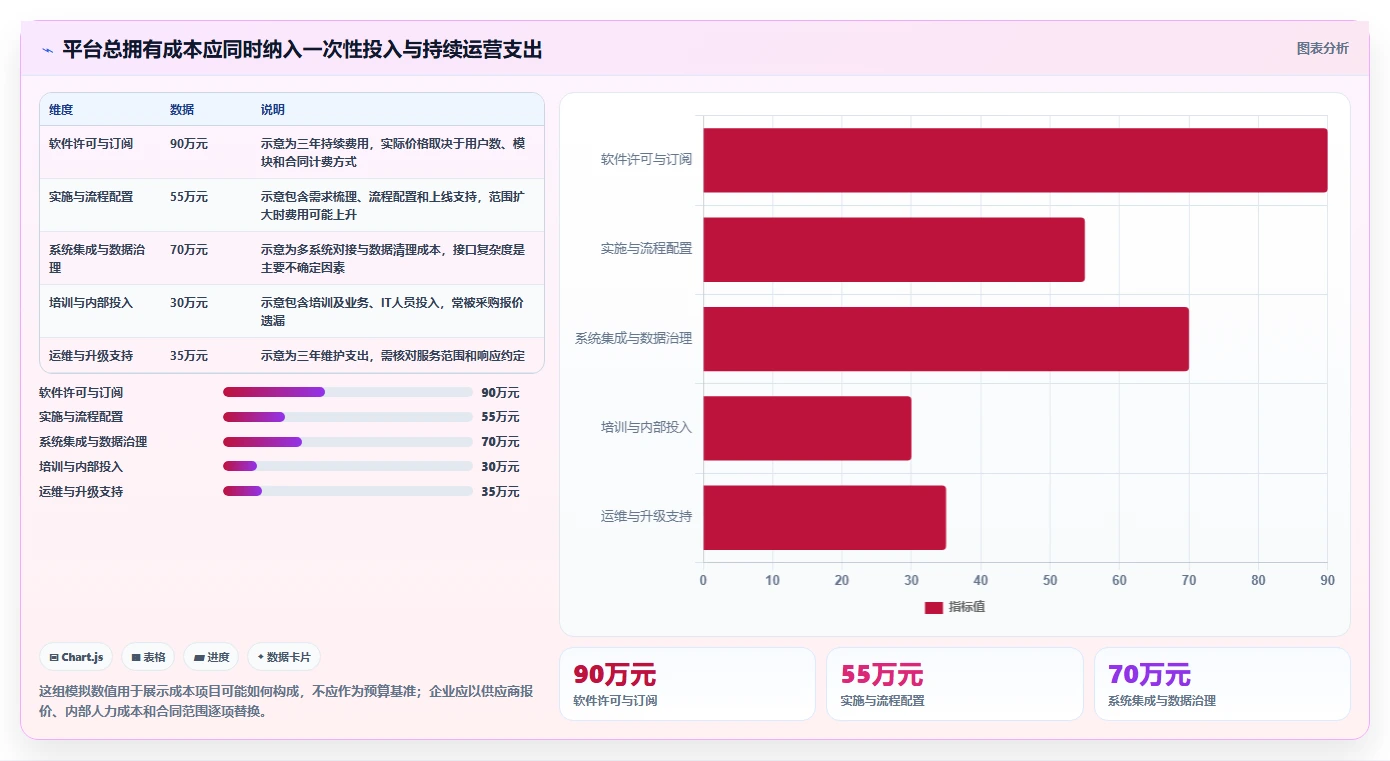The width and height of the screenshot is (1390, 761).
Task: Click the crimson legend color box
Action: (x=933, y=608)
